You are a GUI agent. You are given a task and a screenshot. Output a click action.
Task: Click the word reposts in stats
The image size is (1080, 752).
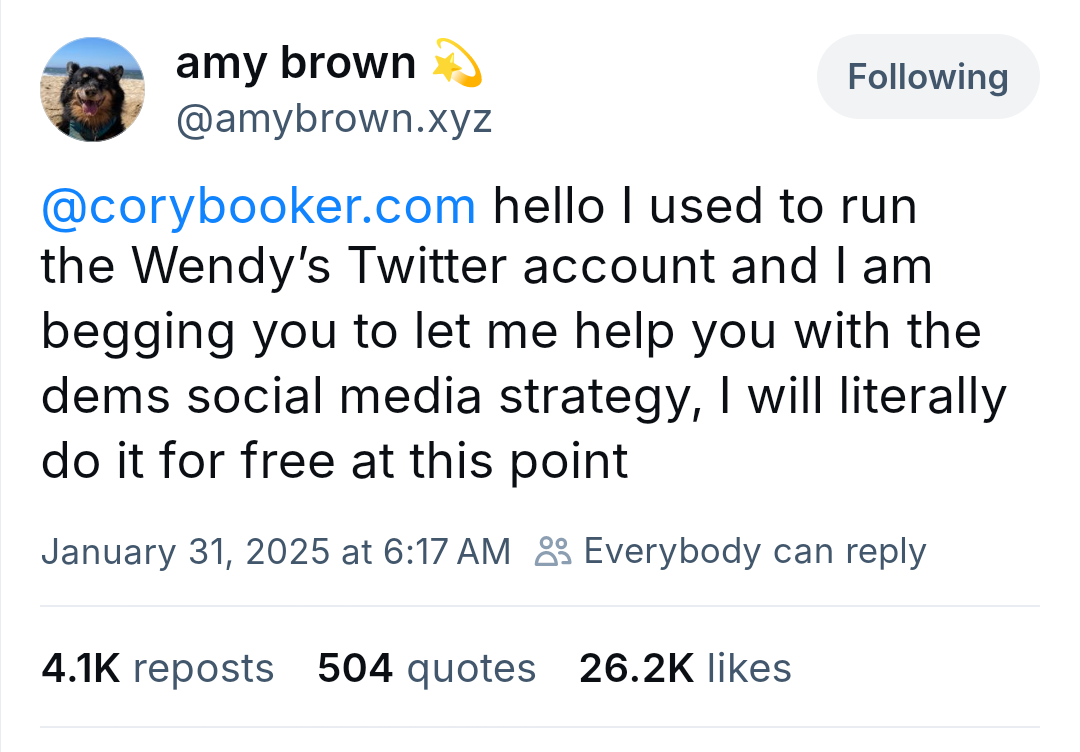pos(204,669)
